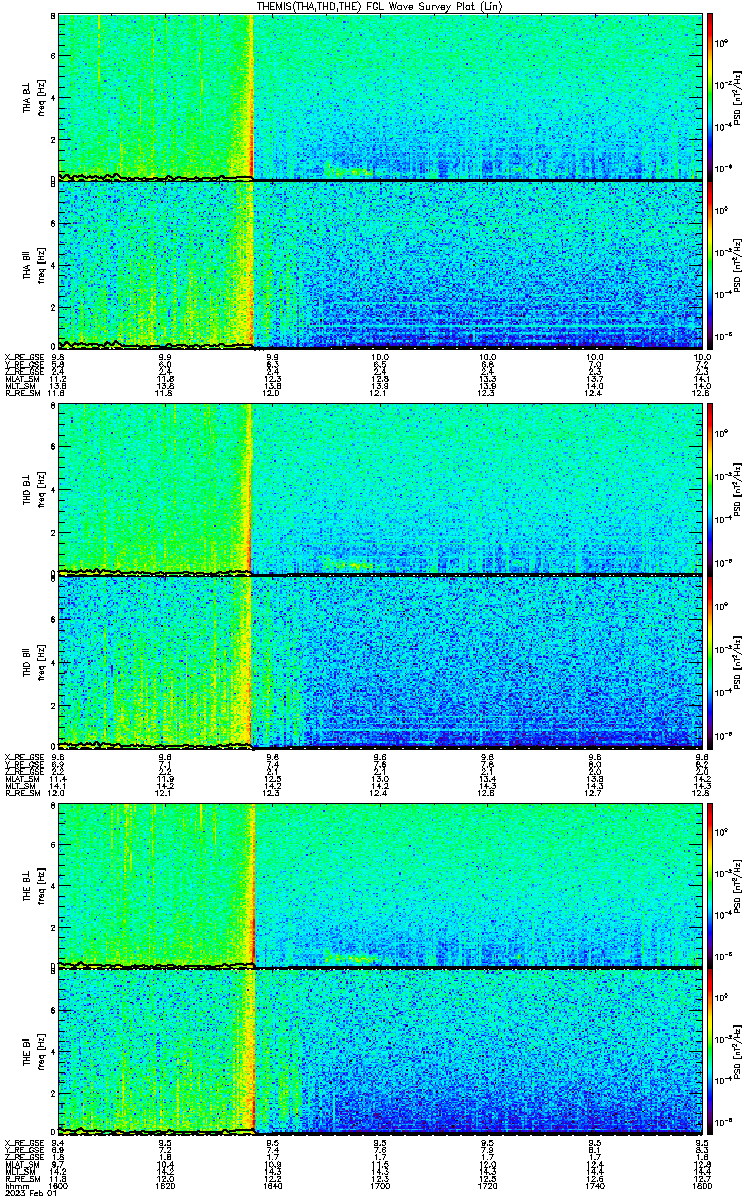The image size is (750, 1200).
Task: Click the 1620 time tick label
Action: point(166,1187)
